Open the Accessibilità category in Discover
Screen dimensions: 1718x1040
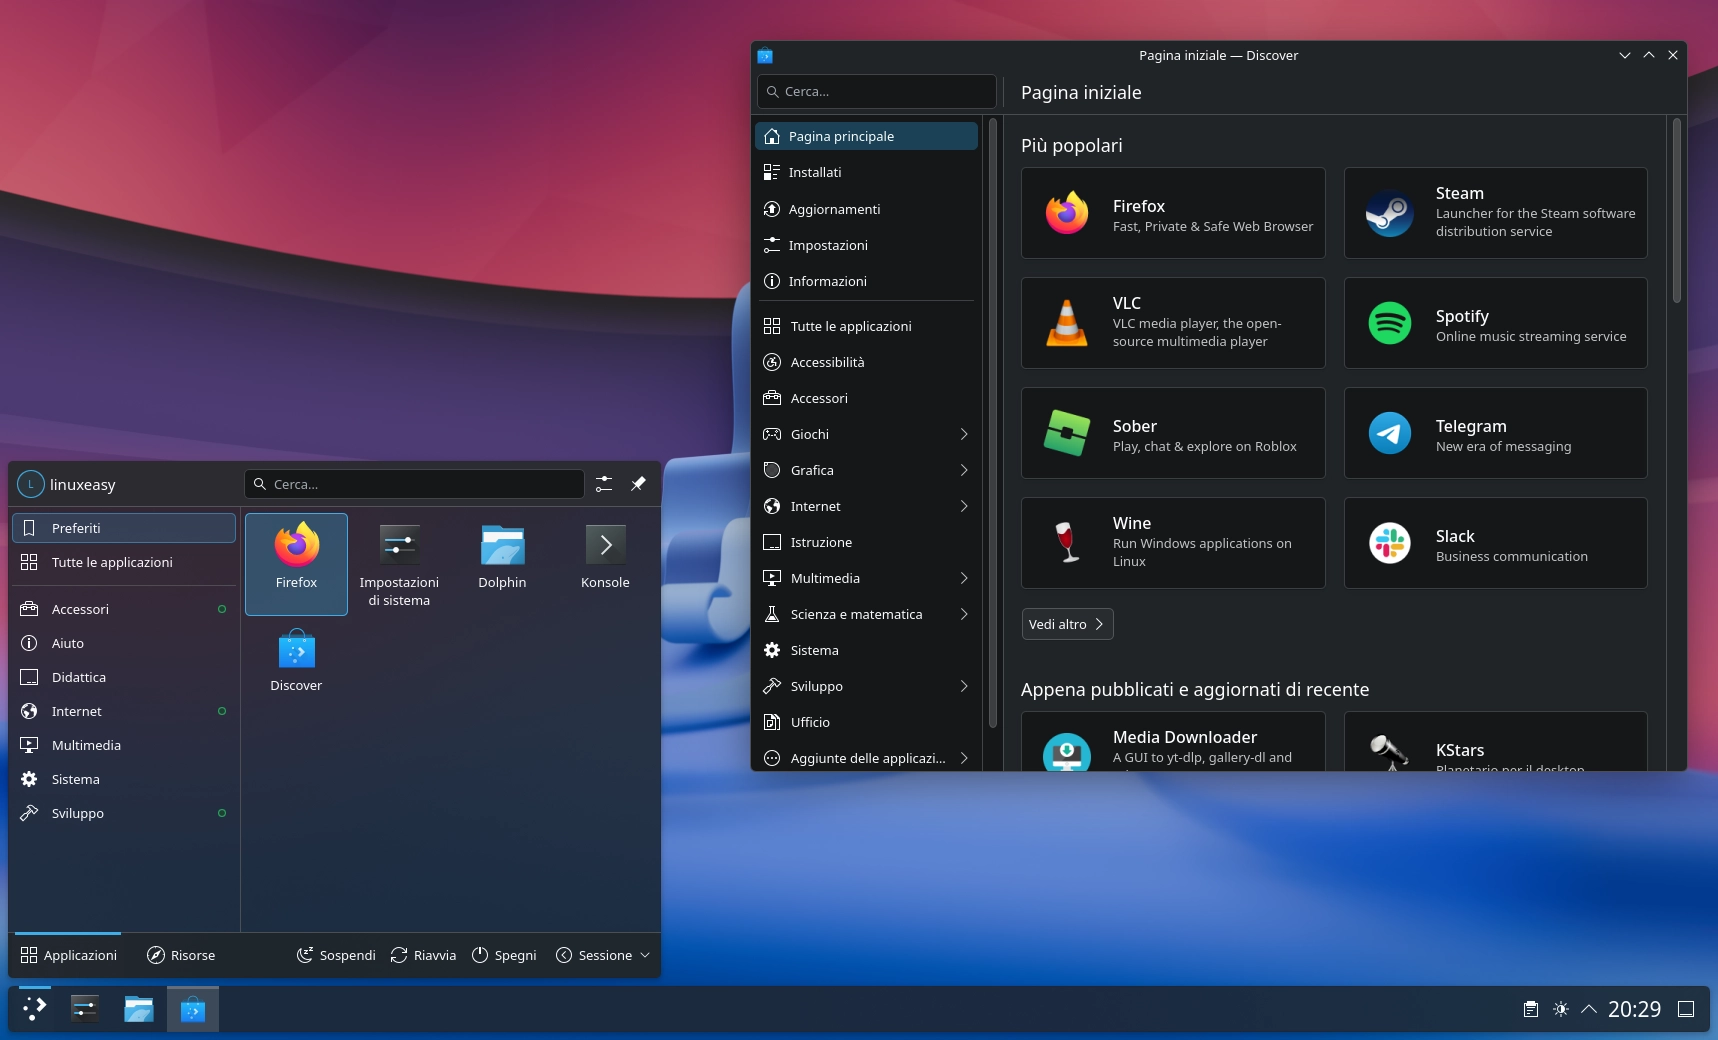coord(866,362)
